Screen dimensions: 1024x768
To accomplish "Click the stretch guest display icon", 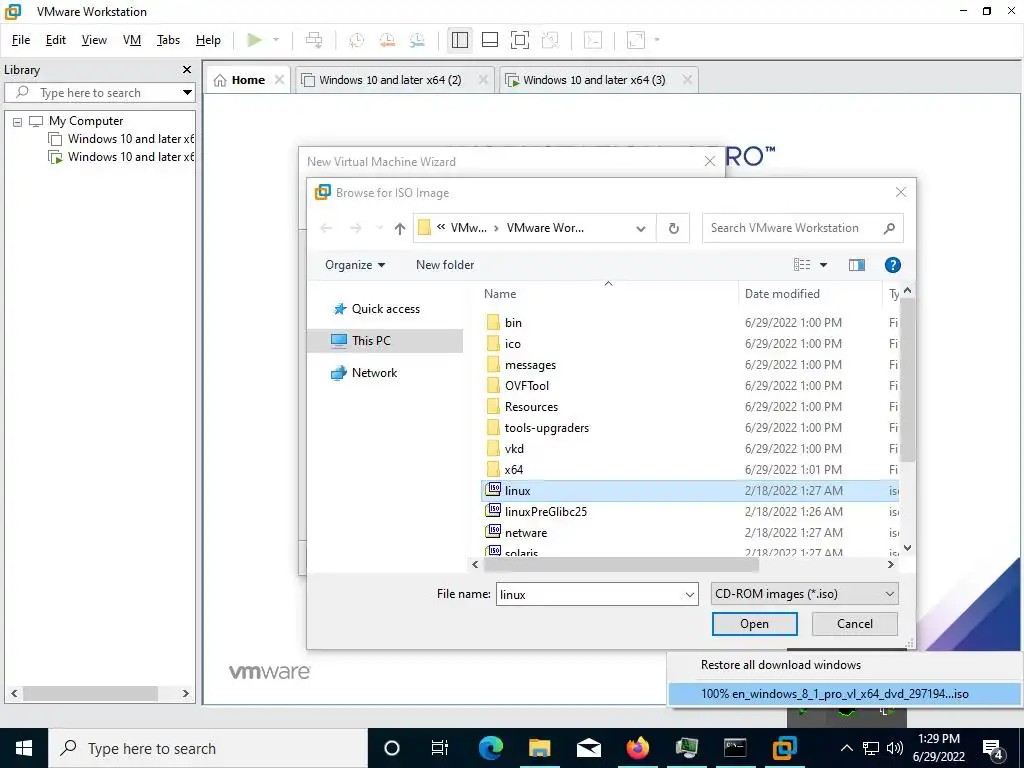I will (636, 40).
